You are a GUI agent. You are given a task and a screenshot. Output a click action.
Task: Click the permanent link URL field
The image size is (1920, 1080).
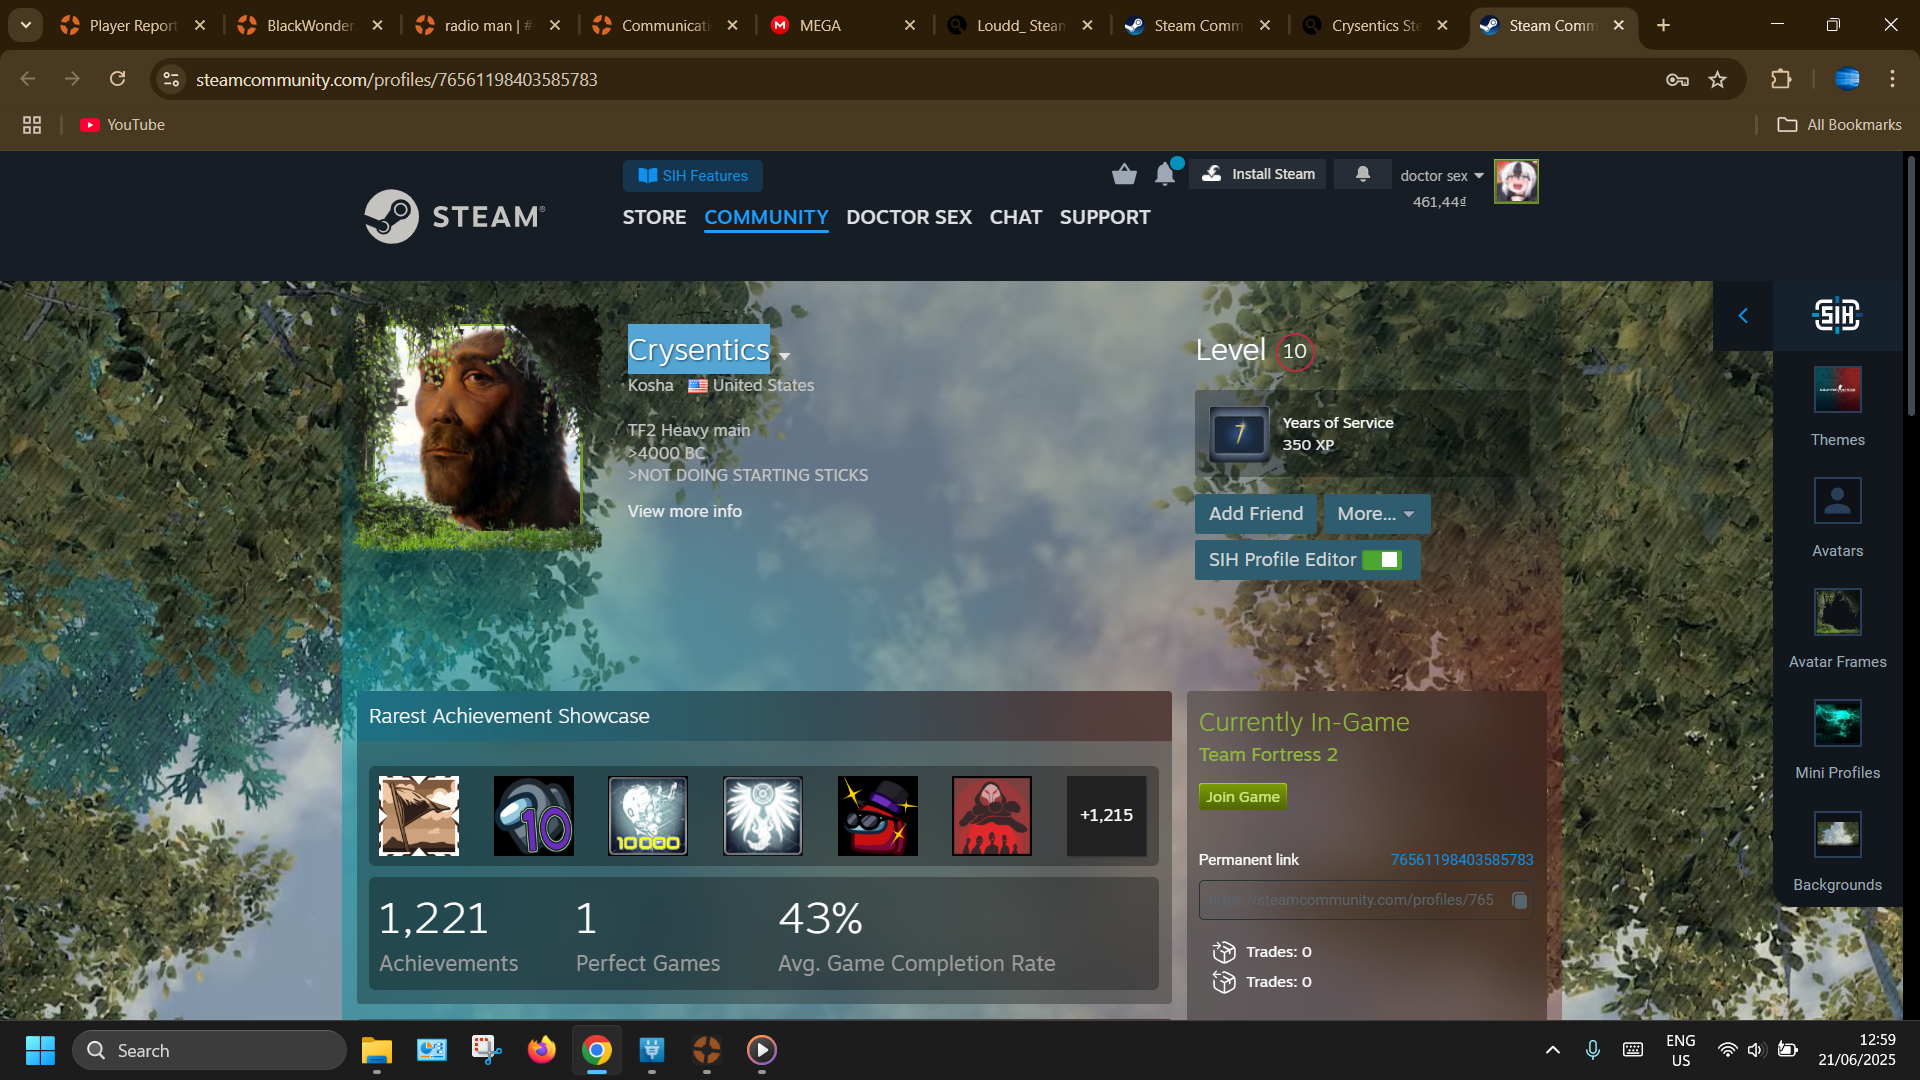coord(1366,900)
